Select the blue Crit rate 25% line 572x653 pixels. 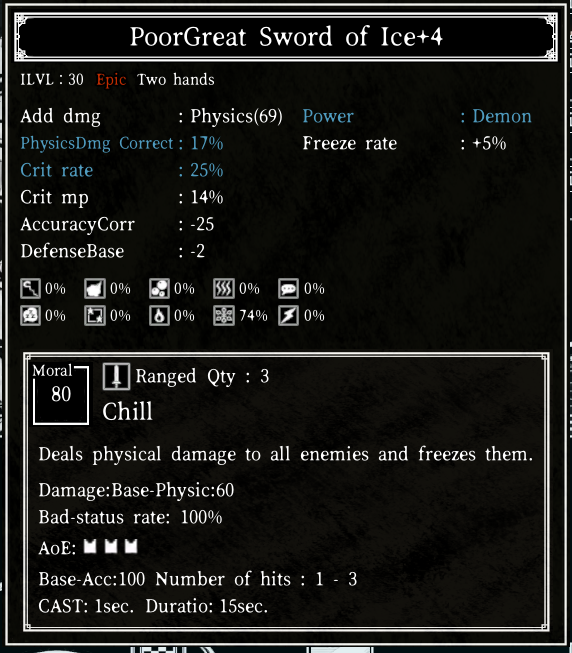[x=122, y=170]
